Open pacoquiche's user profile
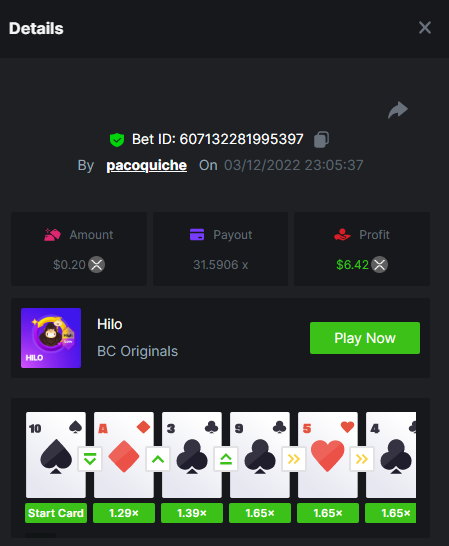The height and width of the screenshot is (546, 449). coord(147,165)
